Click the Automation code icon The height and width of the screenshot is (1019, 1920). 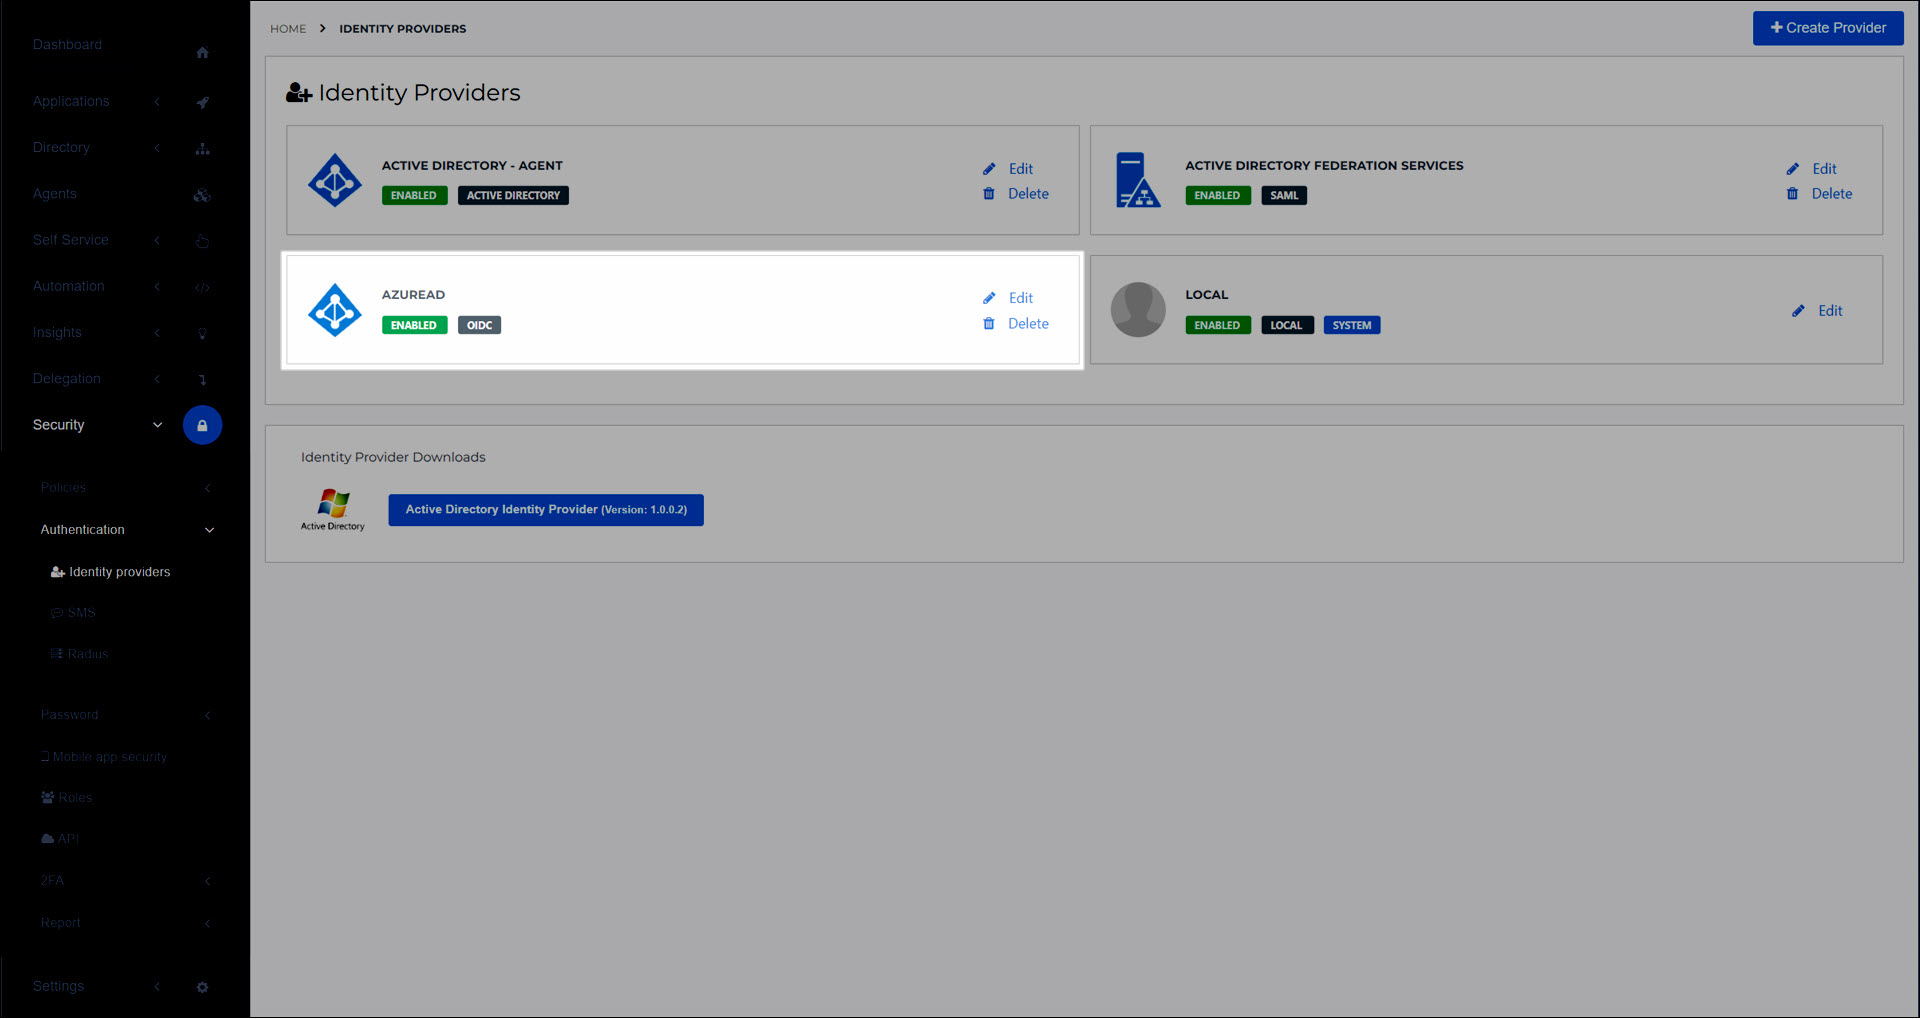(202, 288)
